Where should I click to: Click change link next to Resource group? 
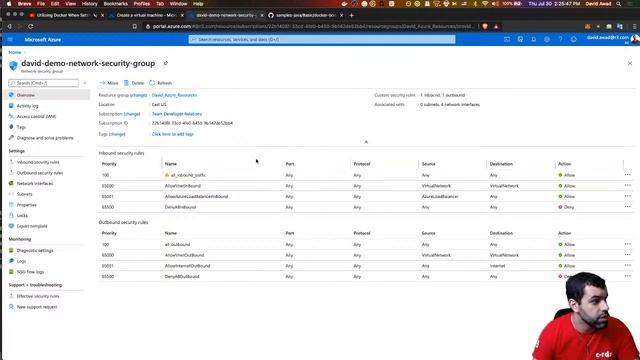point(138,95)
